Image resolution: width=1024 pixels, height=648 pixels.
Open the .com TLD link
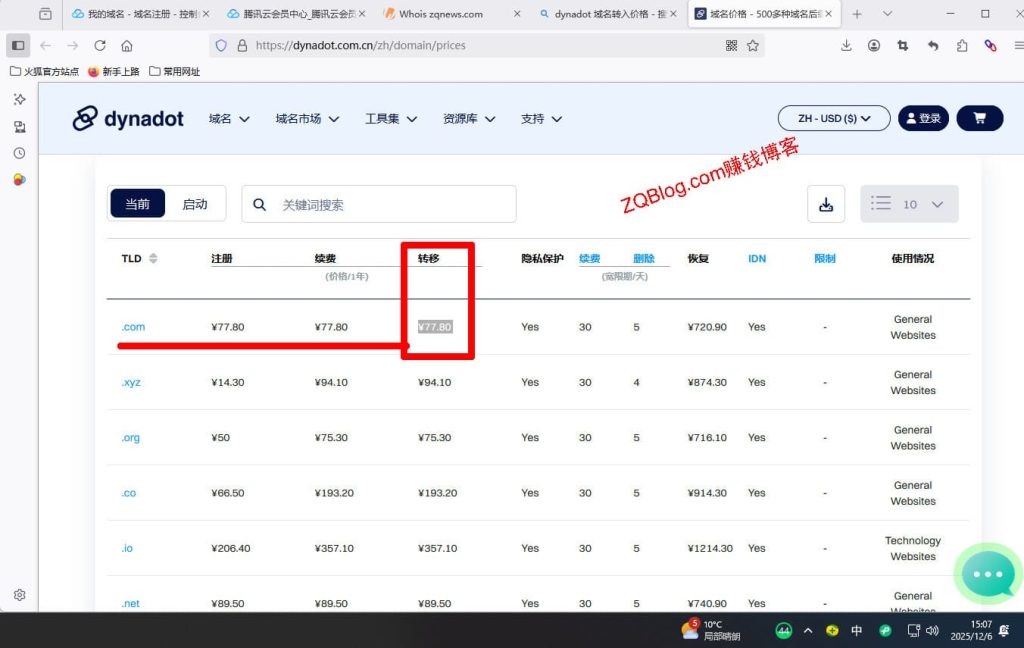pyautogui.click(x=133, y=327)
